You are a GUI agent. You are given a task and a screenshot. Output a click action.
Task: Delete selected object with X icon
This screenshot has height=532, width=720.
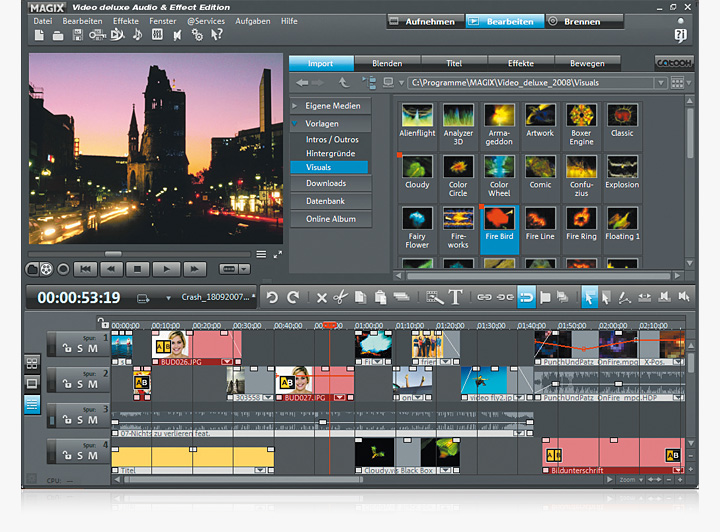tap(321, 298)
